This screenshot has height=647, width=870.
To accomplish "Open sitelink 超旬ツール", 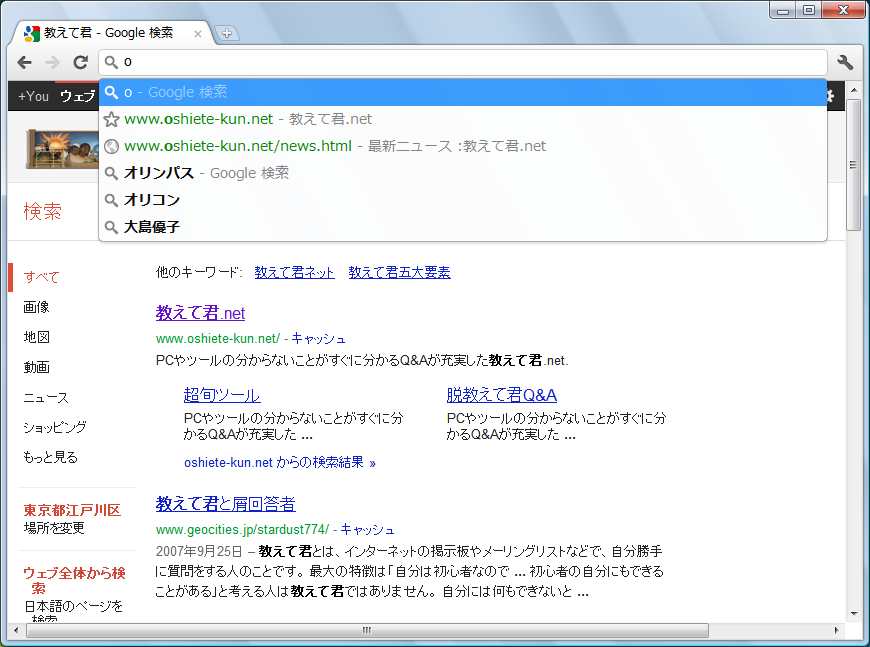I will pyautogui.click(x=222, y=395).
